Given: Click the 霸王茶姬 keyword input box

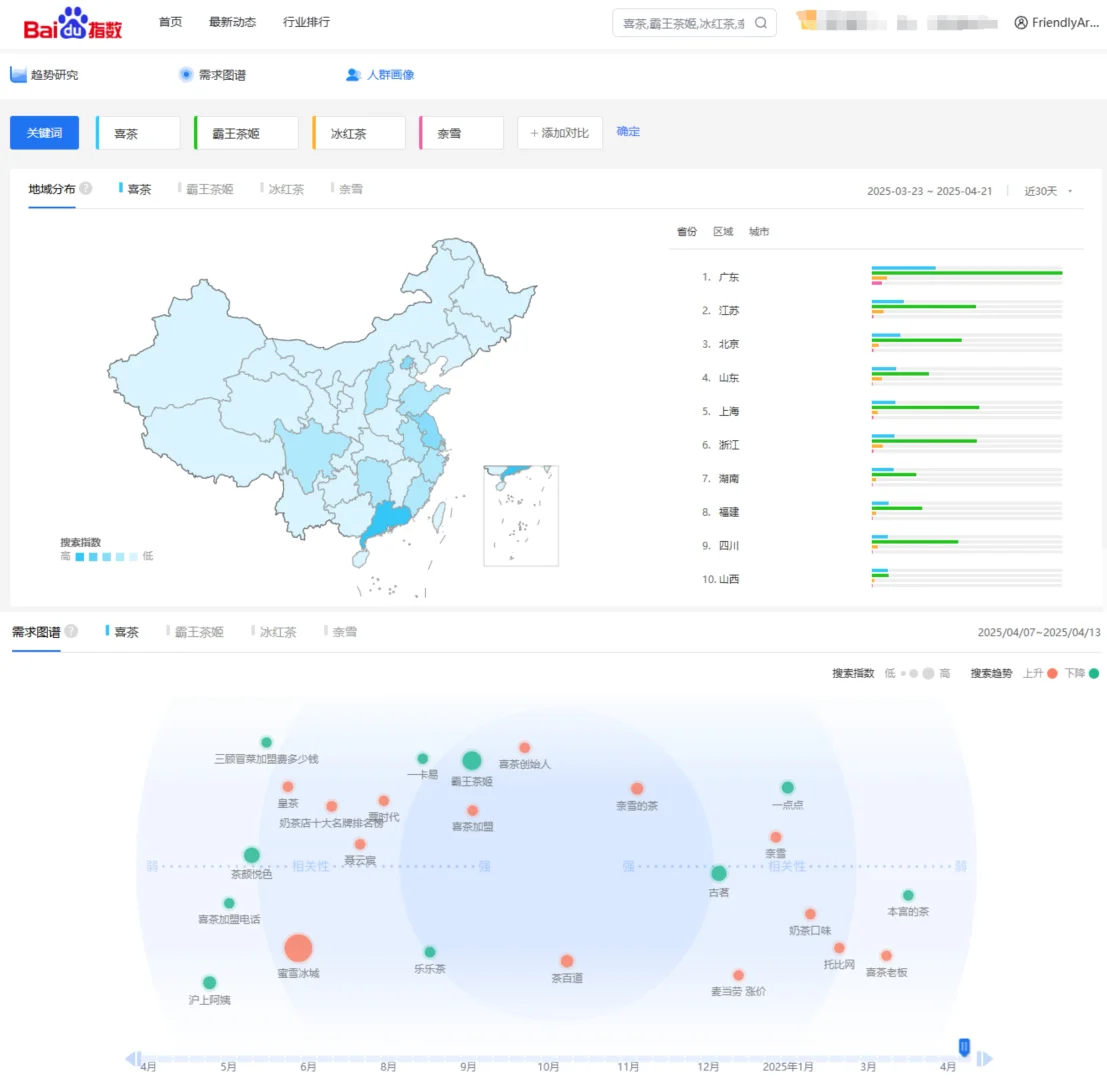Looking at the screenshot, I should pyautogui.click(x=246, y=133).
